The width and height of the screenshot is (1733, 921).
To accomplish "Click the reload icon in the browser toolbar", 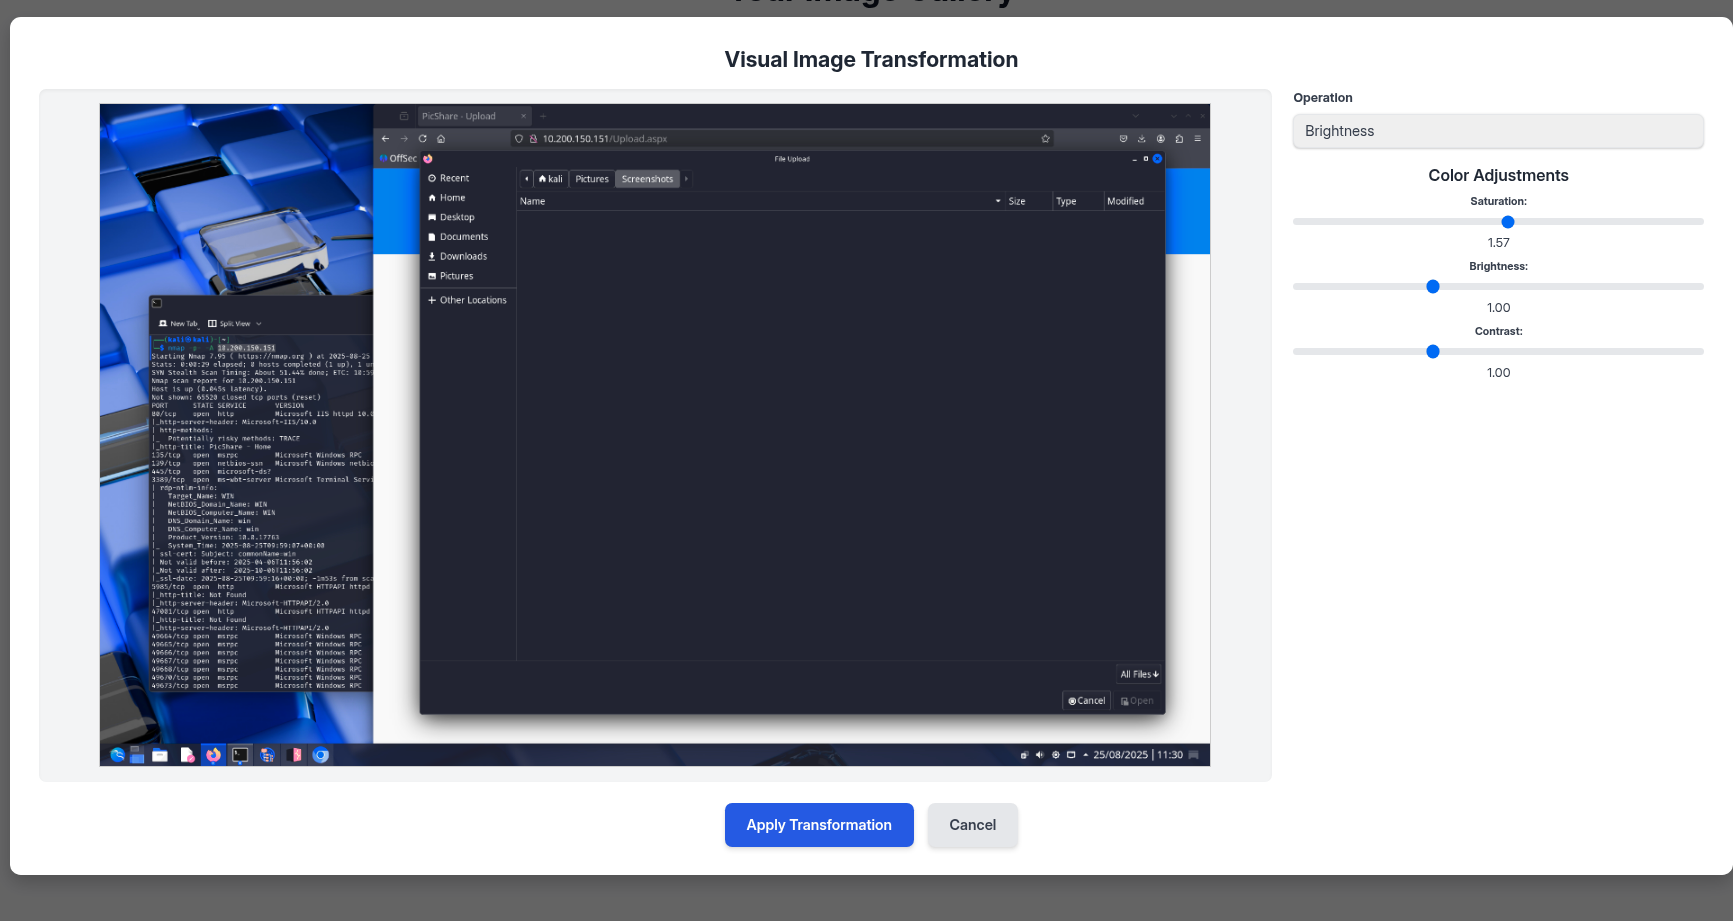I will [x=423, y=139].
